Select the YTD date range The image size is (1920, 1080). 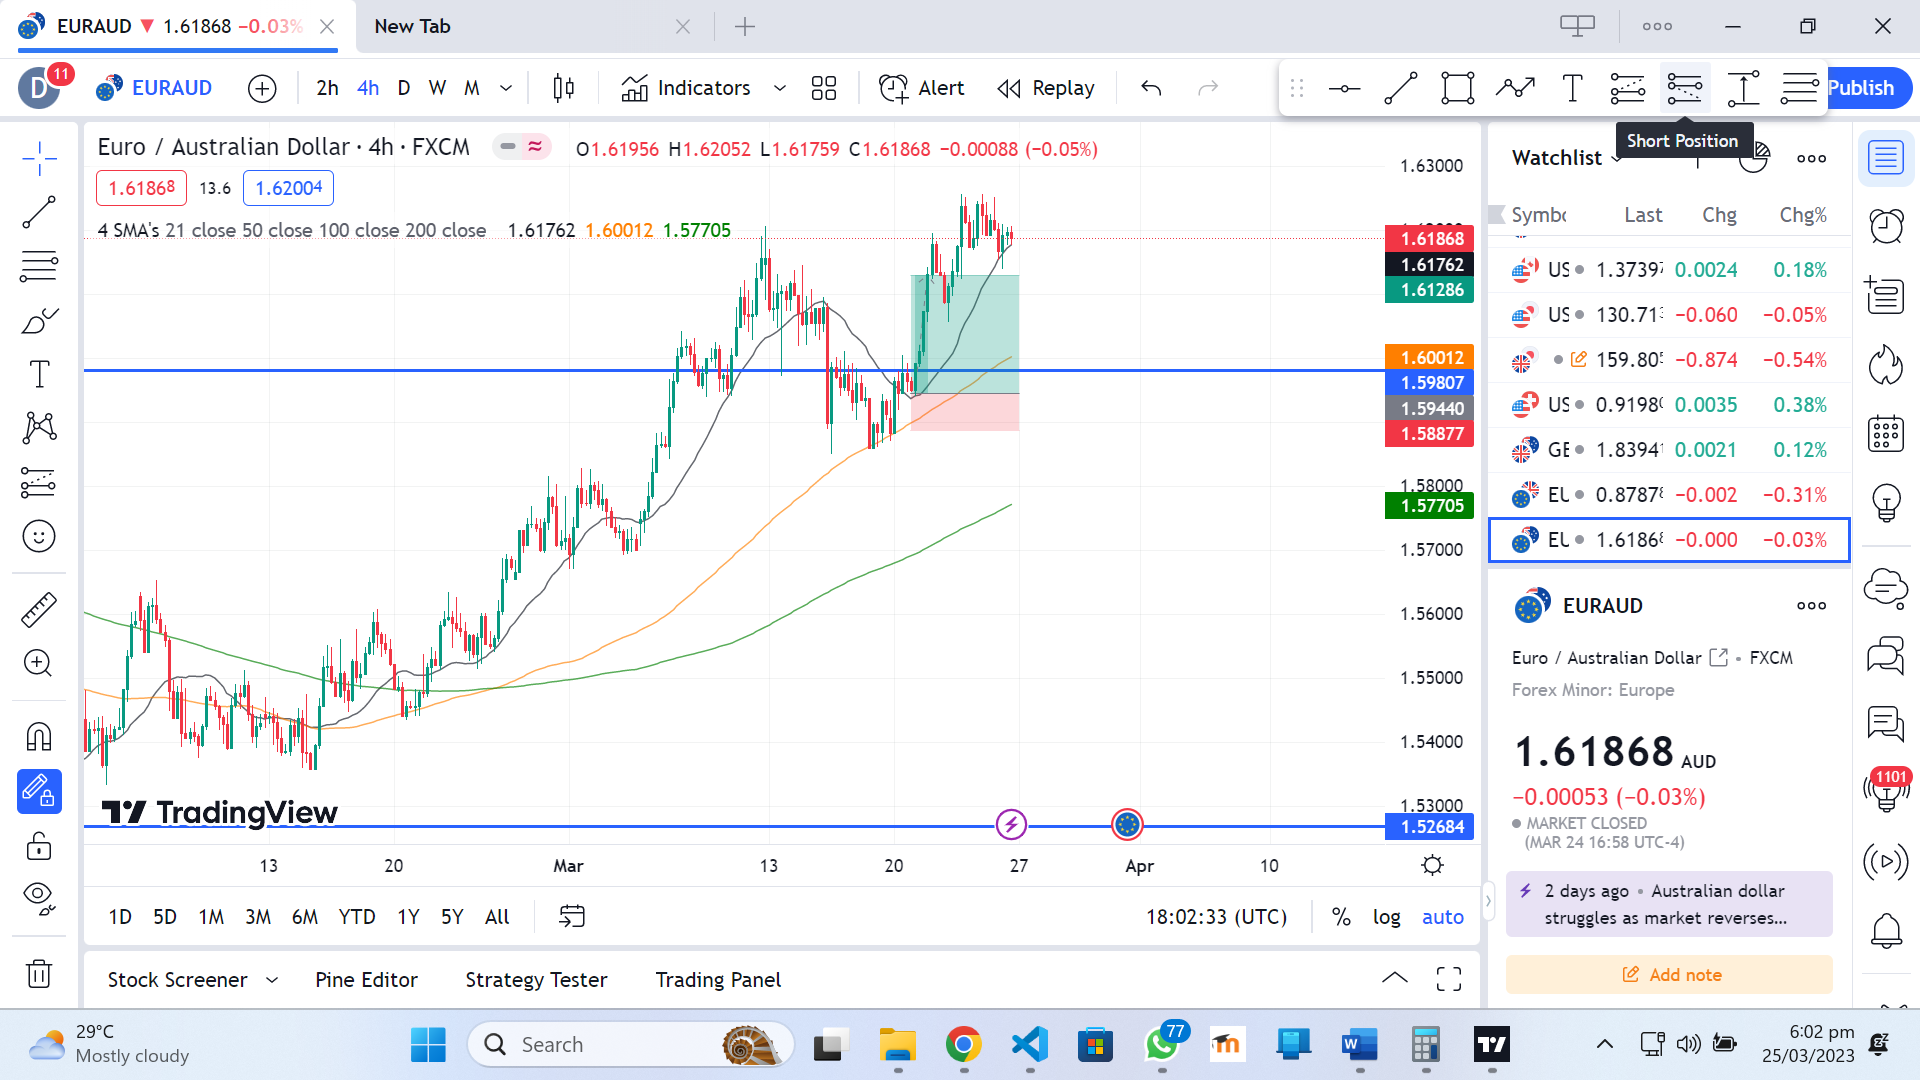(x=357, y=917)
